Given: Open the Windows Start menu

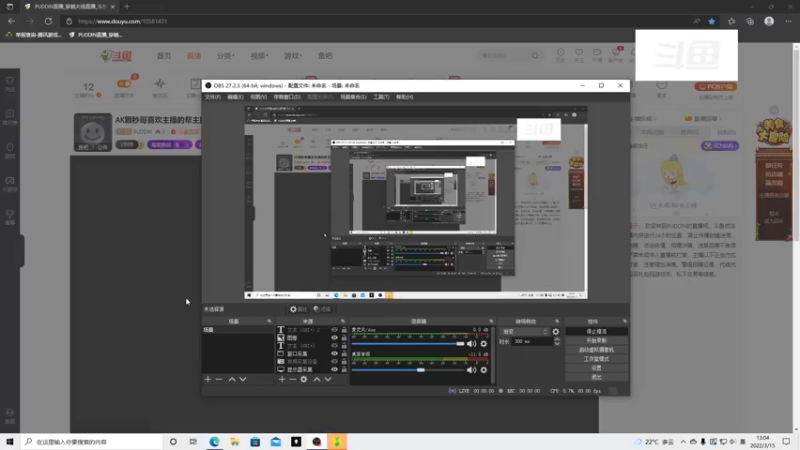Looking at the screenshot, I should (x=10, y=442).
